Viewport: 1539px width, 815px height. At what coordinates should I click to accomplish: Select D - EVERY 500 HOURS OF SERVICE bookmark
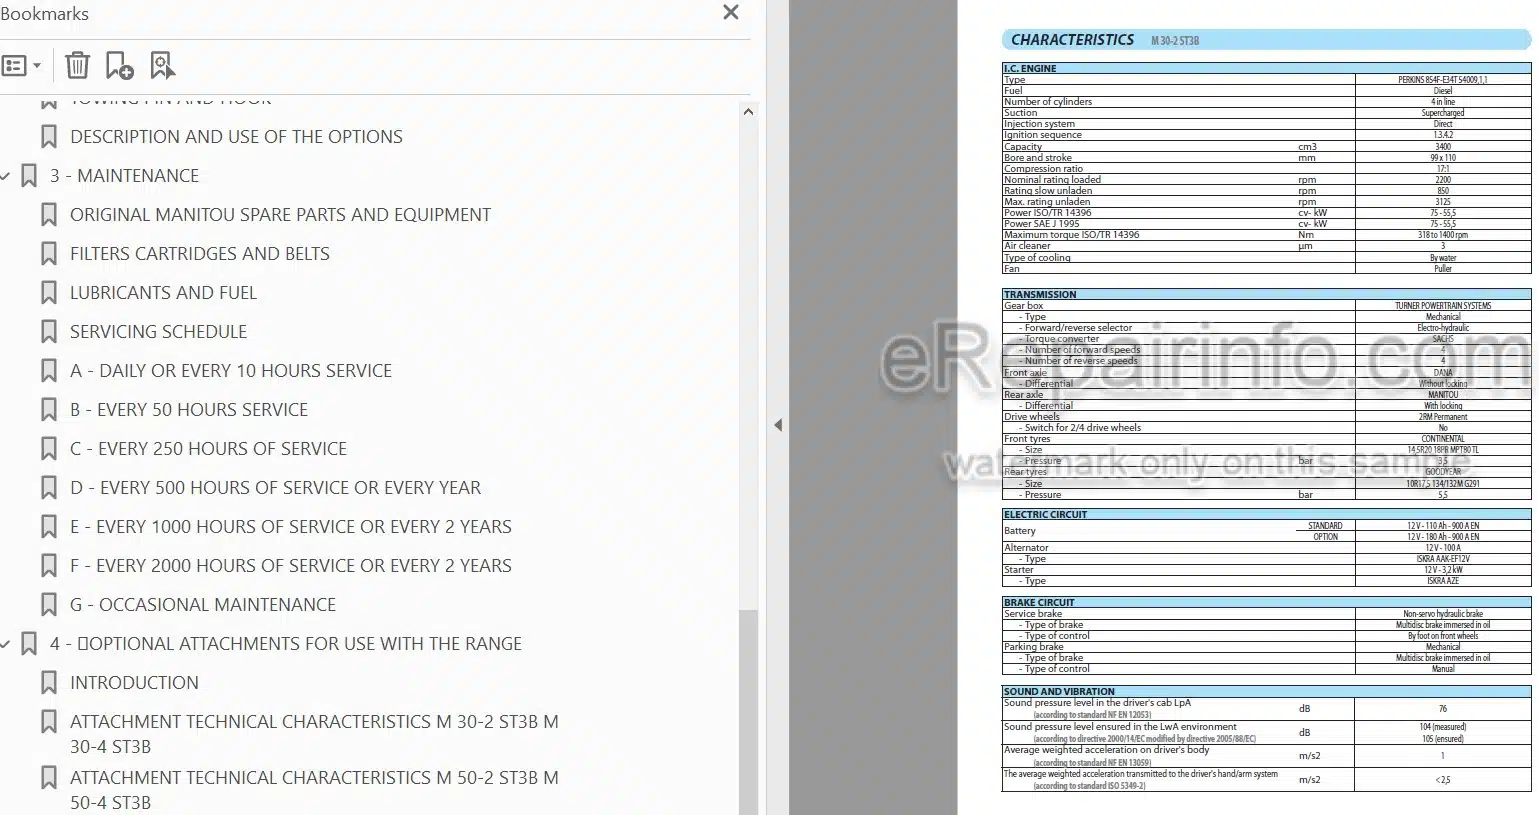coord(275,488)
